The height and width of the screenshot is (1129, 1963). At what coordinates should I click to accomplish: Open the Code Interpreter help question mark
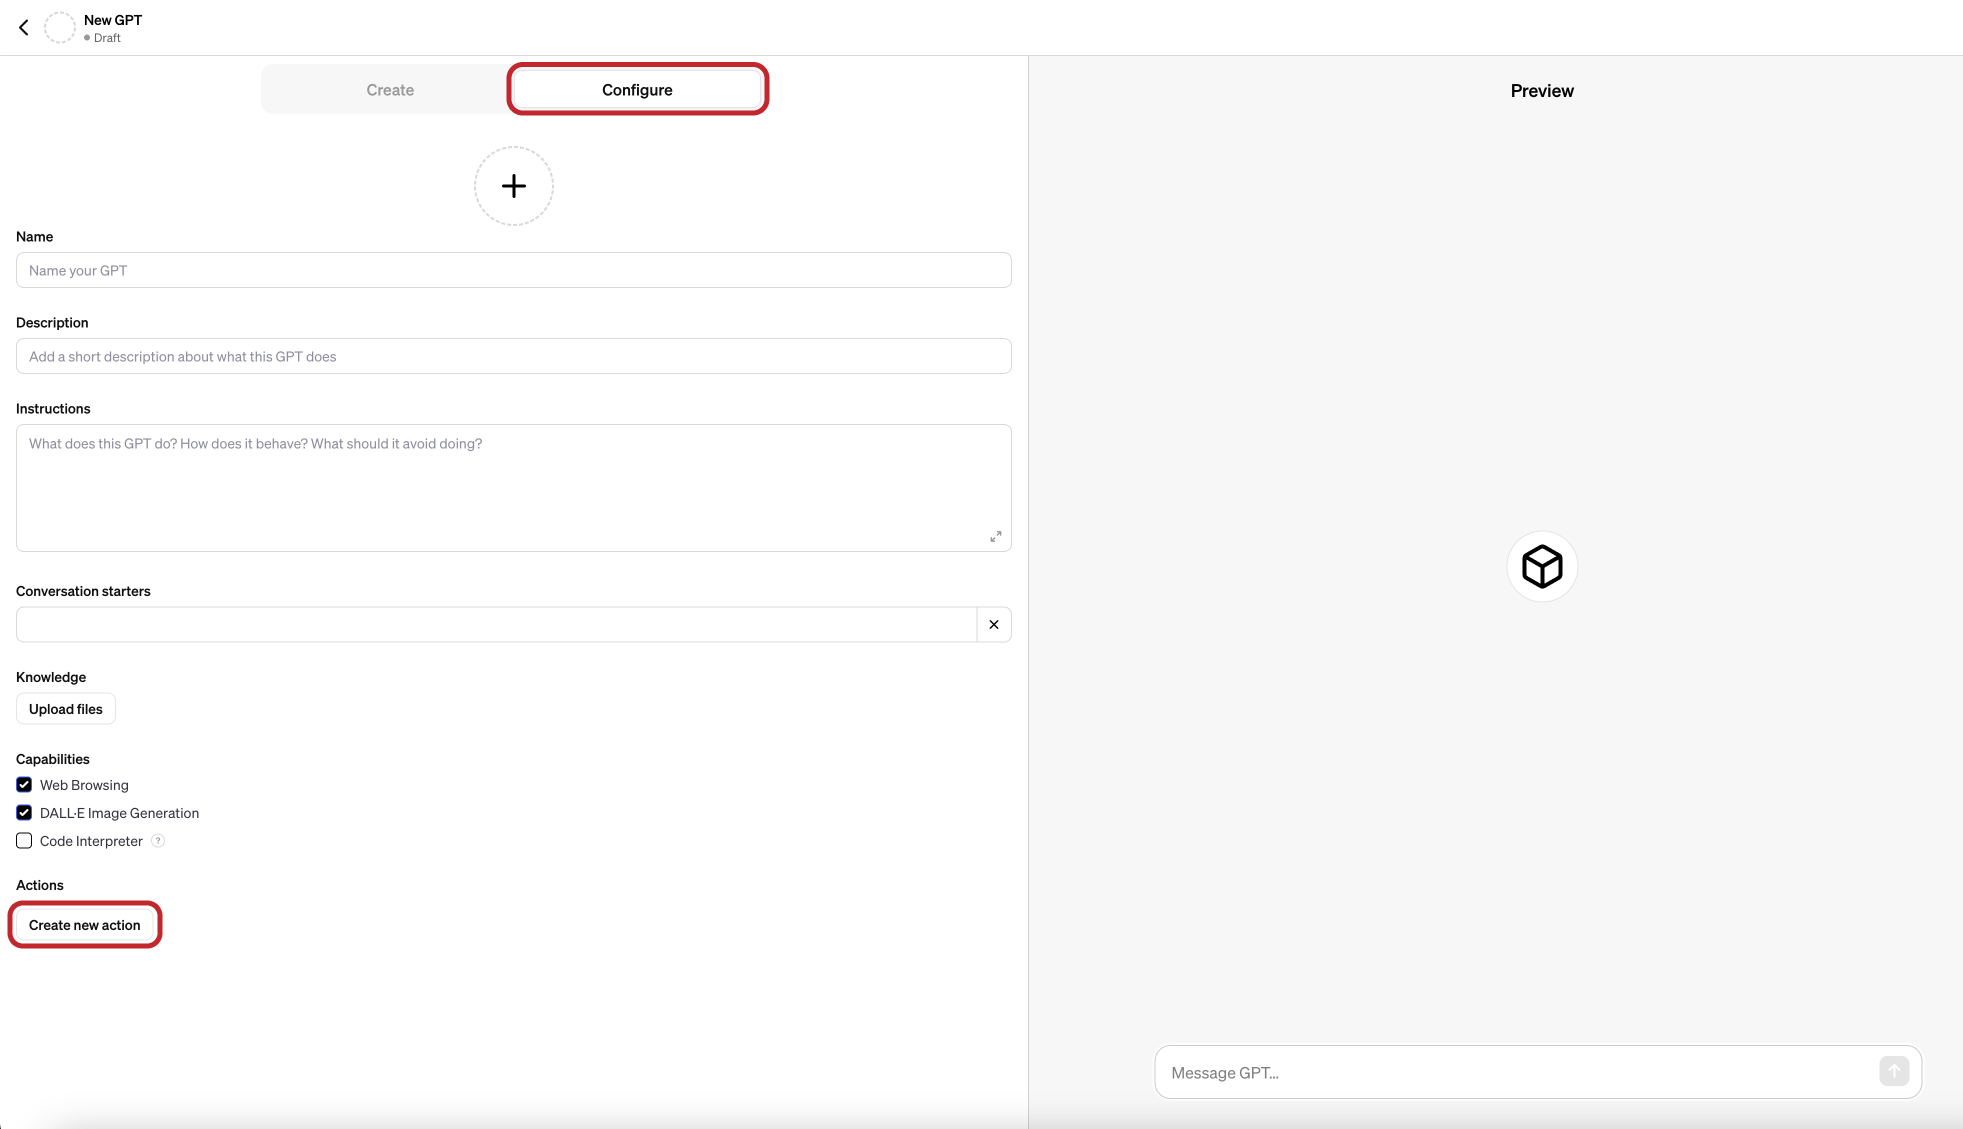click(x=158, y=841)
